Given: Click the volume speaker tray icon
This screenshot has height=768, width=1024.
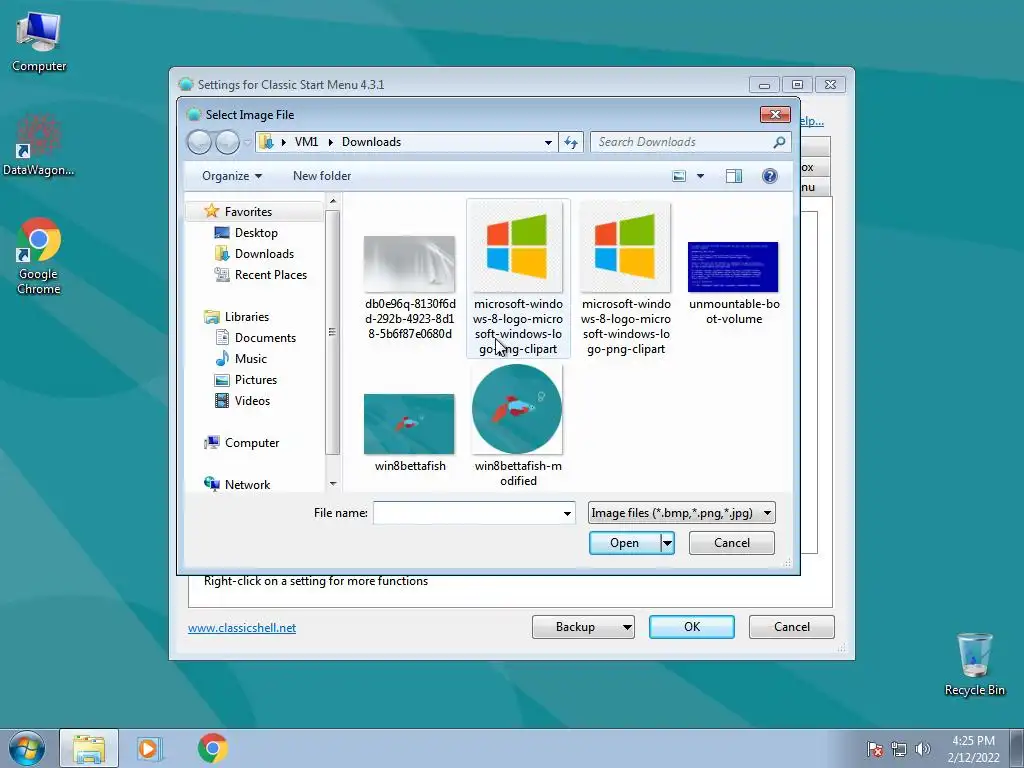Looking at the screenshot, I should click(x=922, y=749).
